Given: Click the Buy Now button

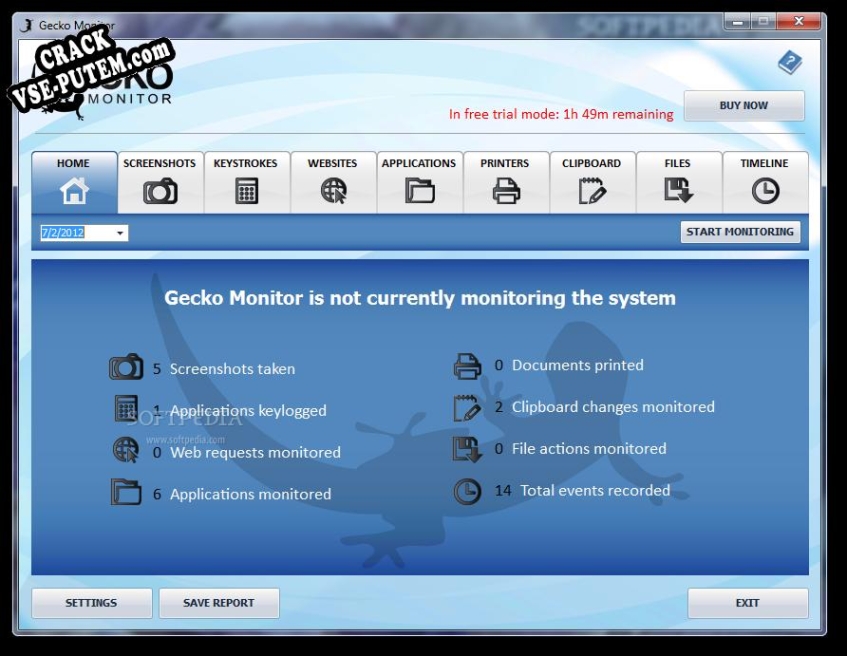Looking at the screenshot, I should click(744, 106).
